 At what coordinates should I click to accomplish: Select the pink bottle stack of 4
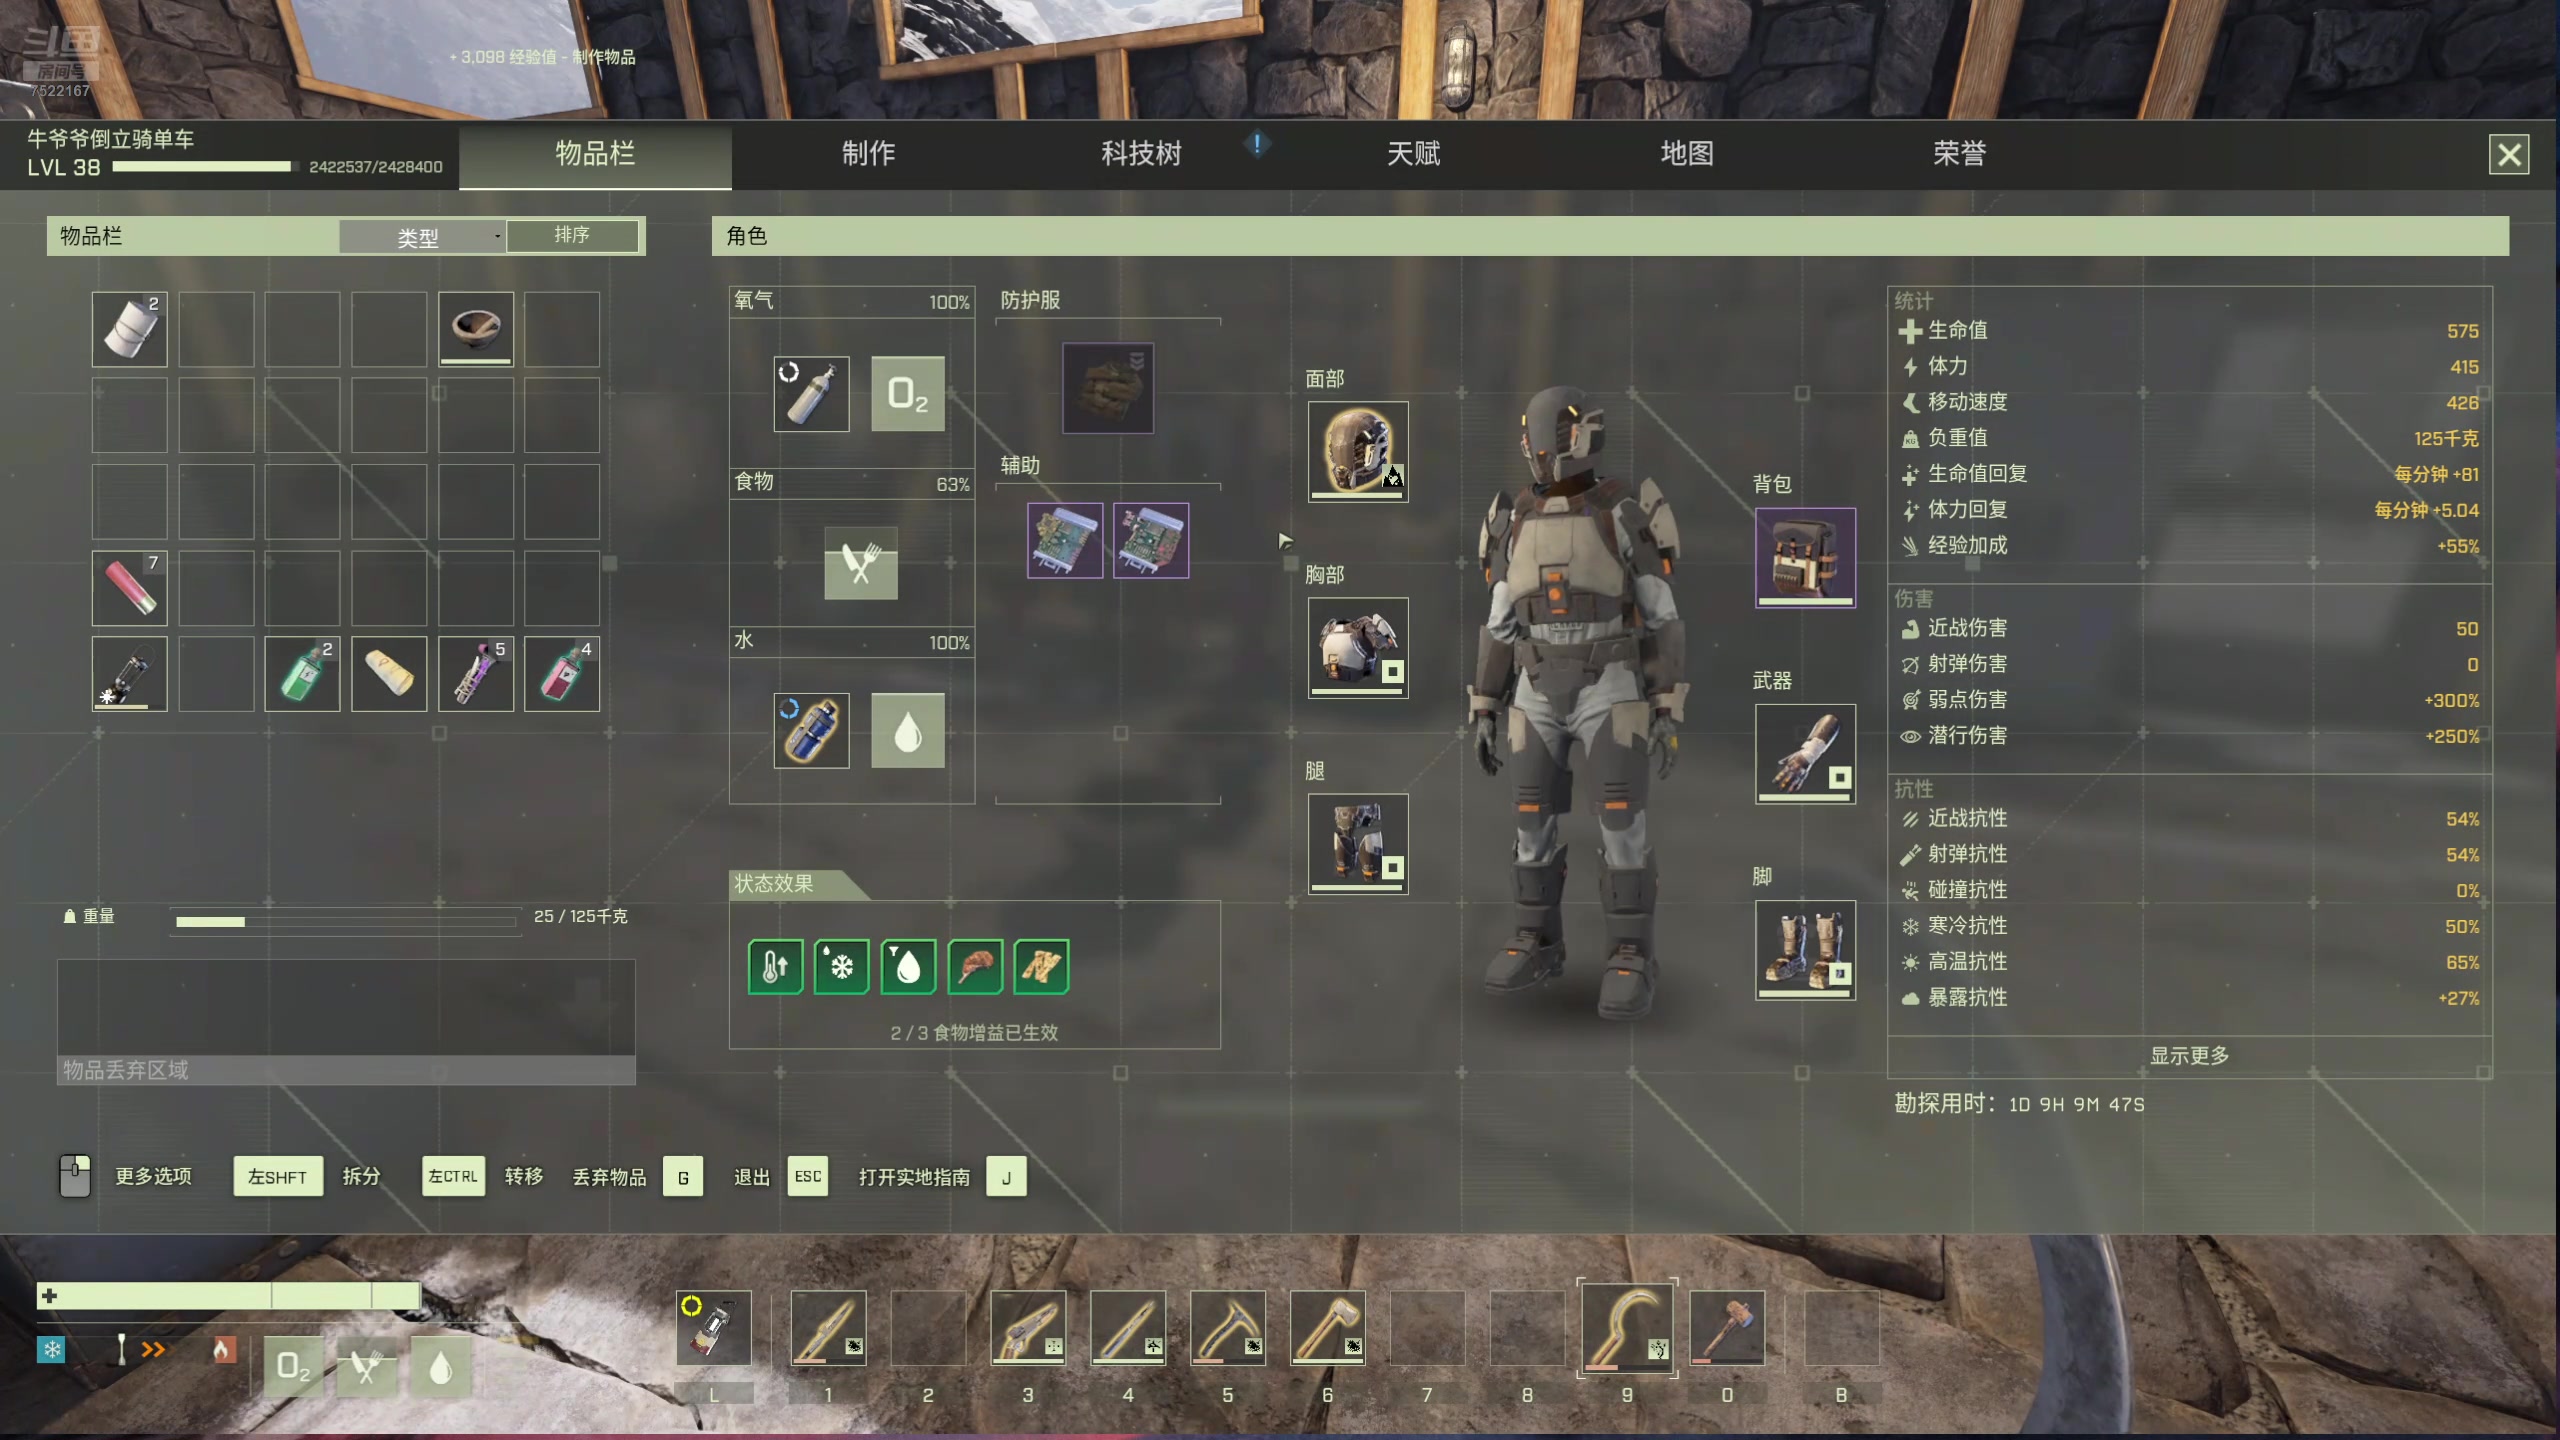(x=562, y=674)
